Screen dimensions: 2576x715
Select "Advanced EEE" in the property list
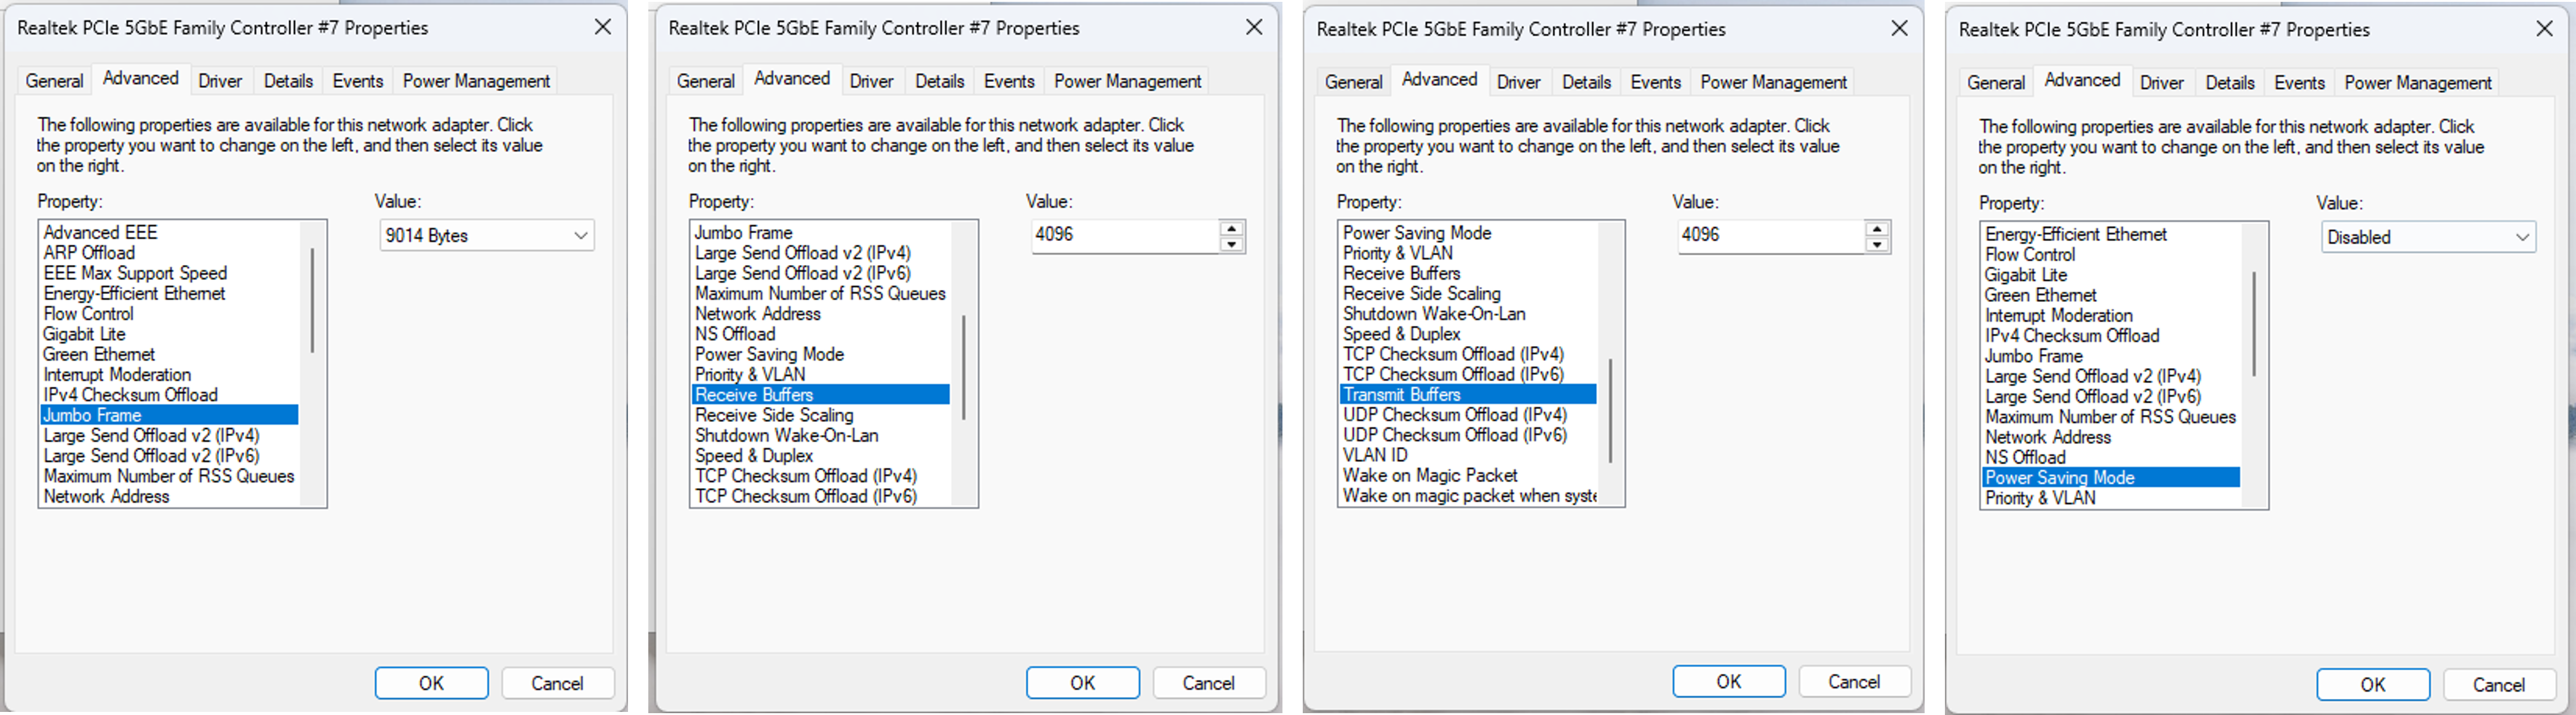(x=100, y=232)
